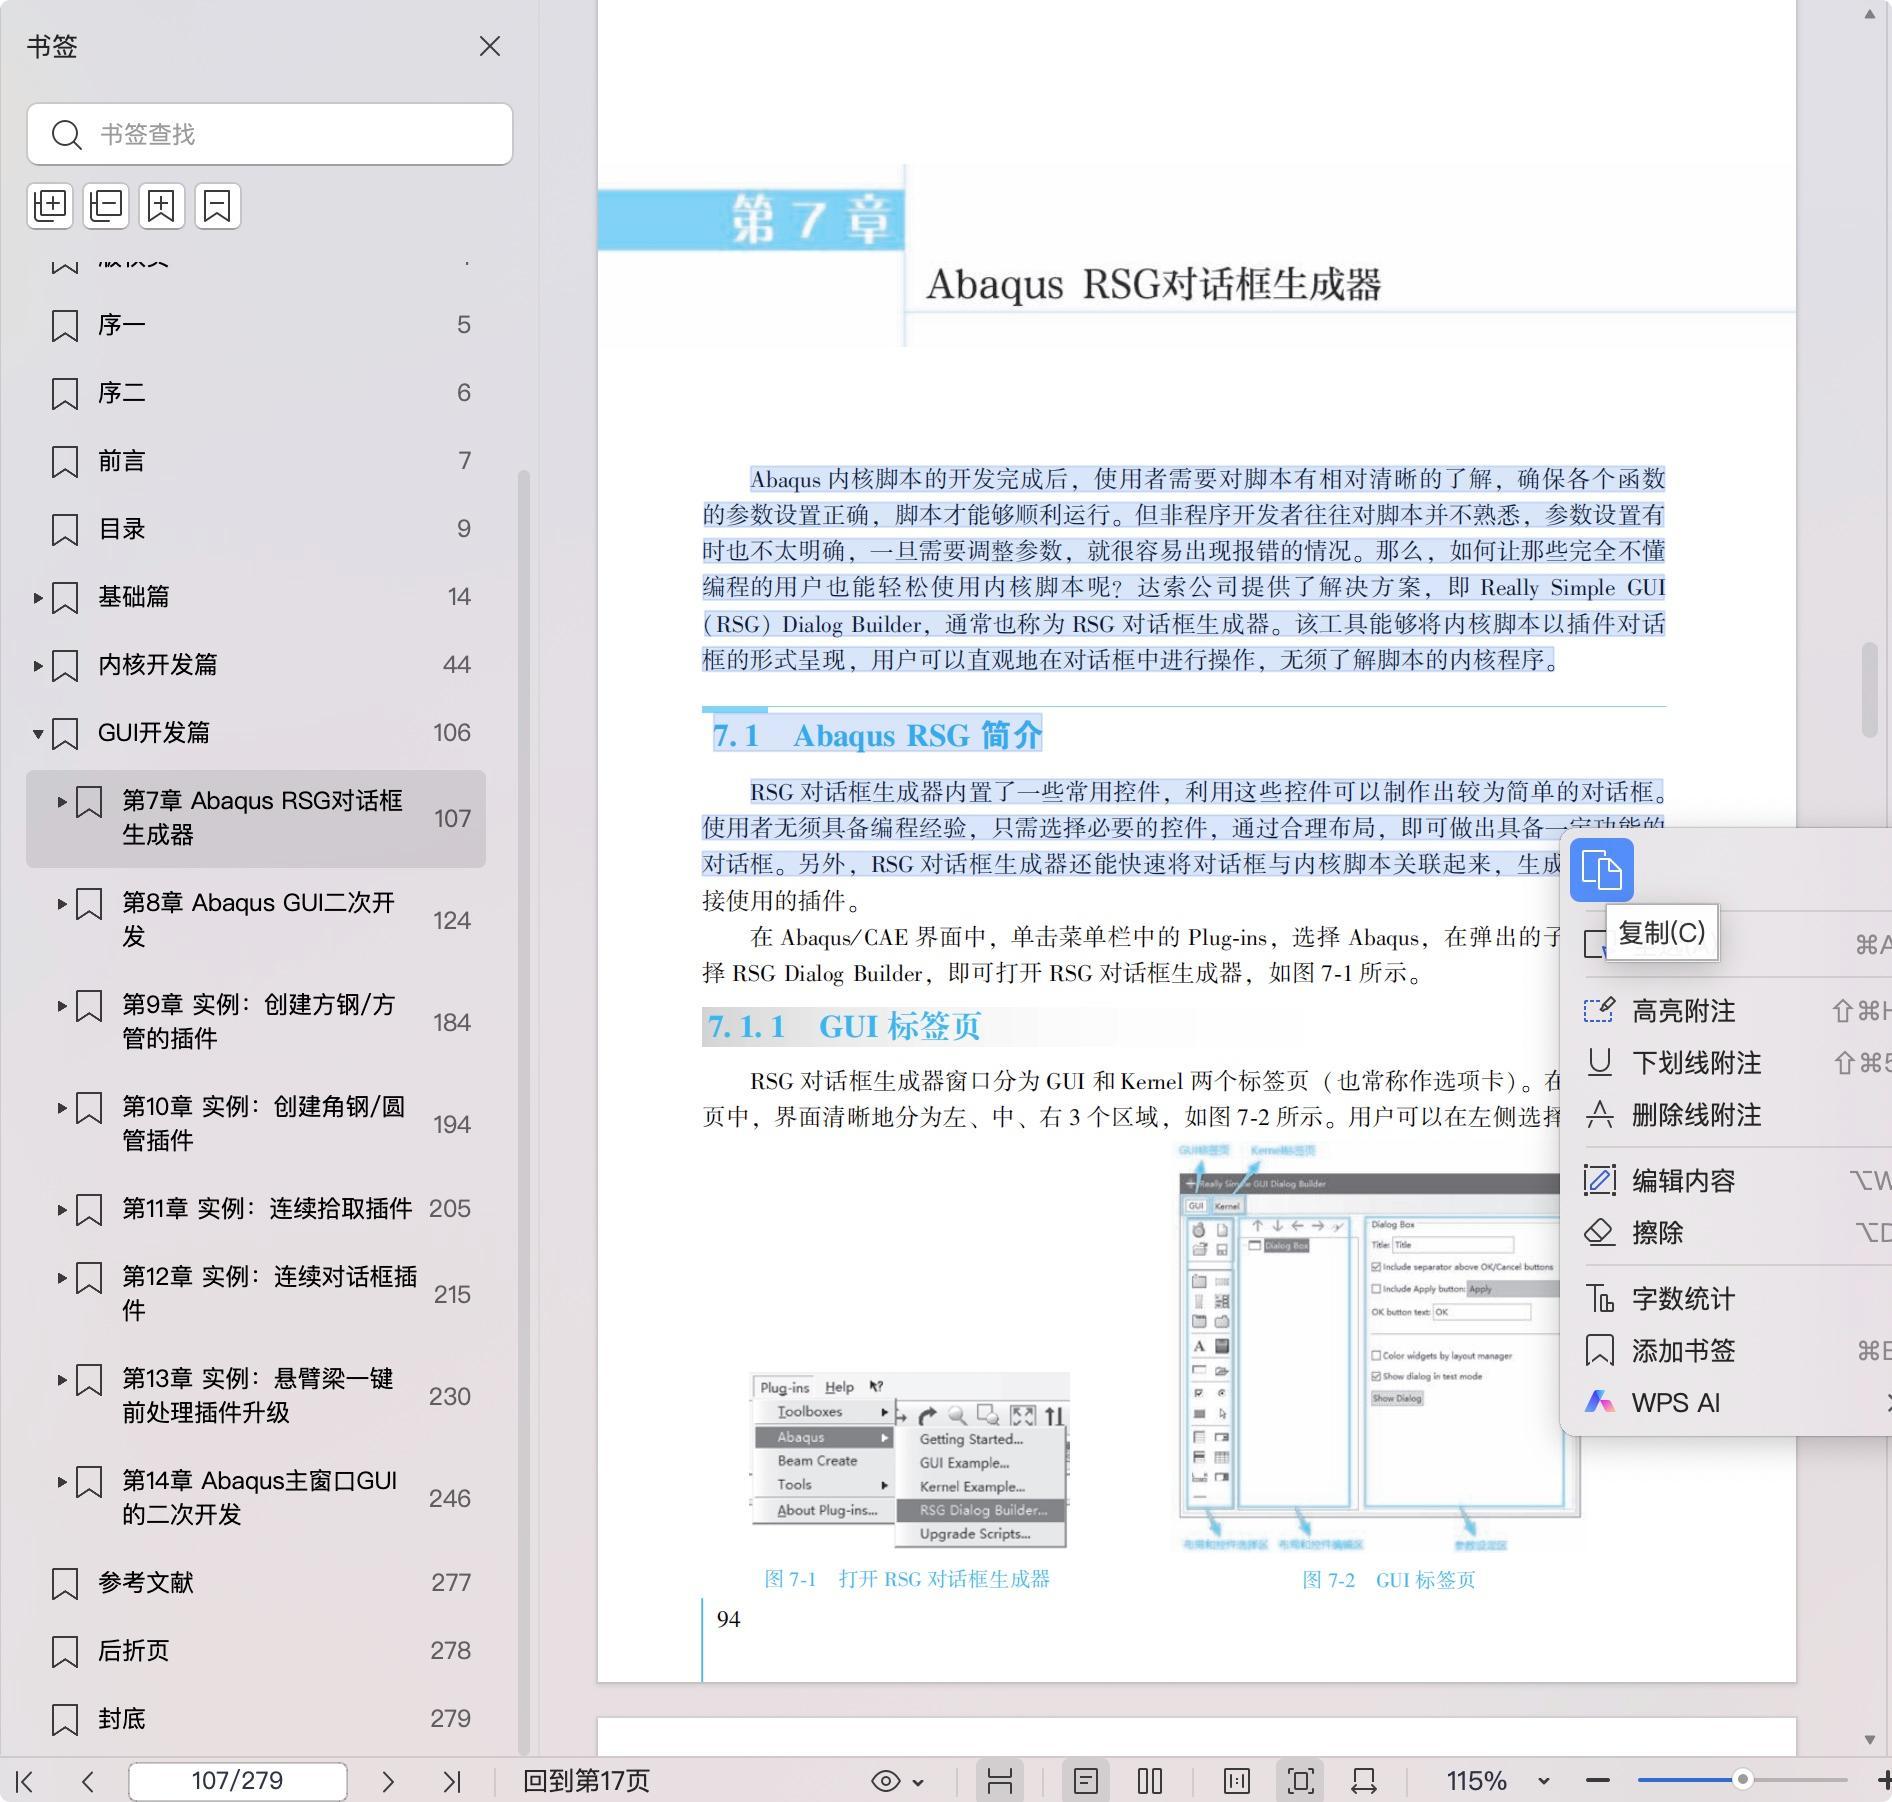Expand the 基础篇 bookmark
The width and height of the screenshot is (1892, 1802).
(x=38, y=597)
